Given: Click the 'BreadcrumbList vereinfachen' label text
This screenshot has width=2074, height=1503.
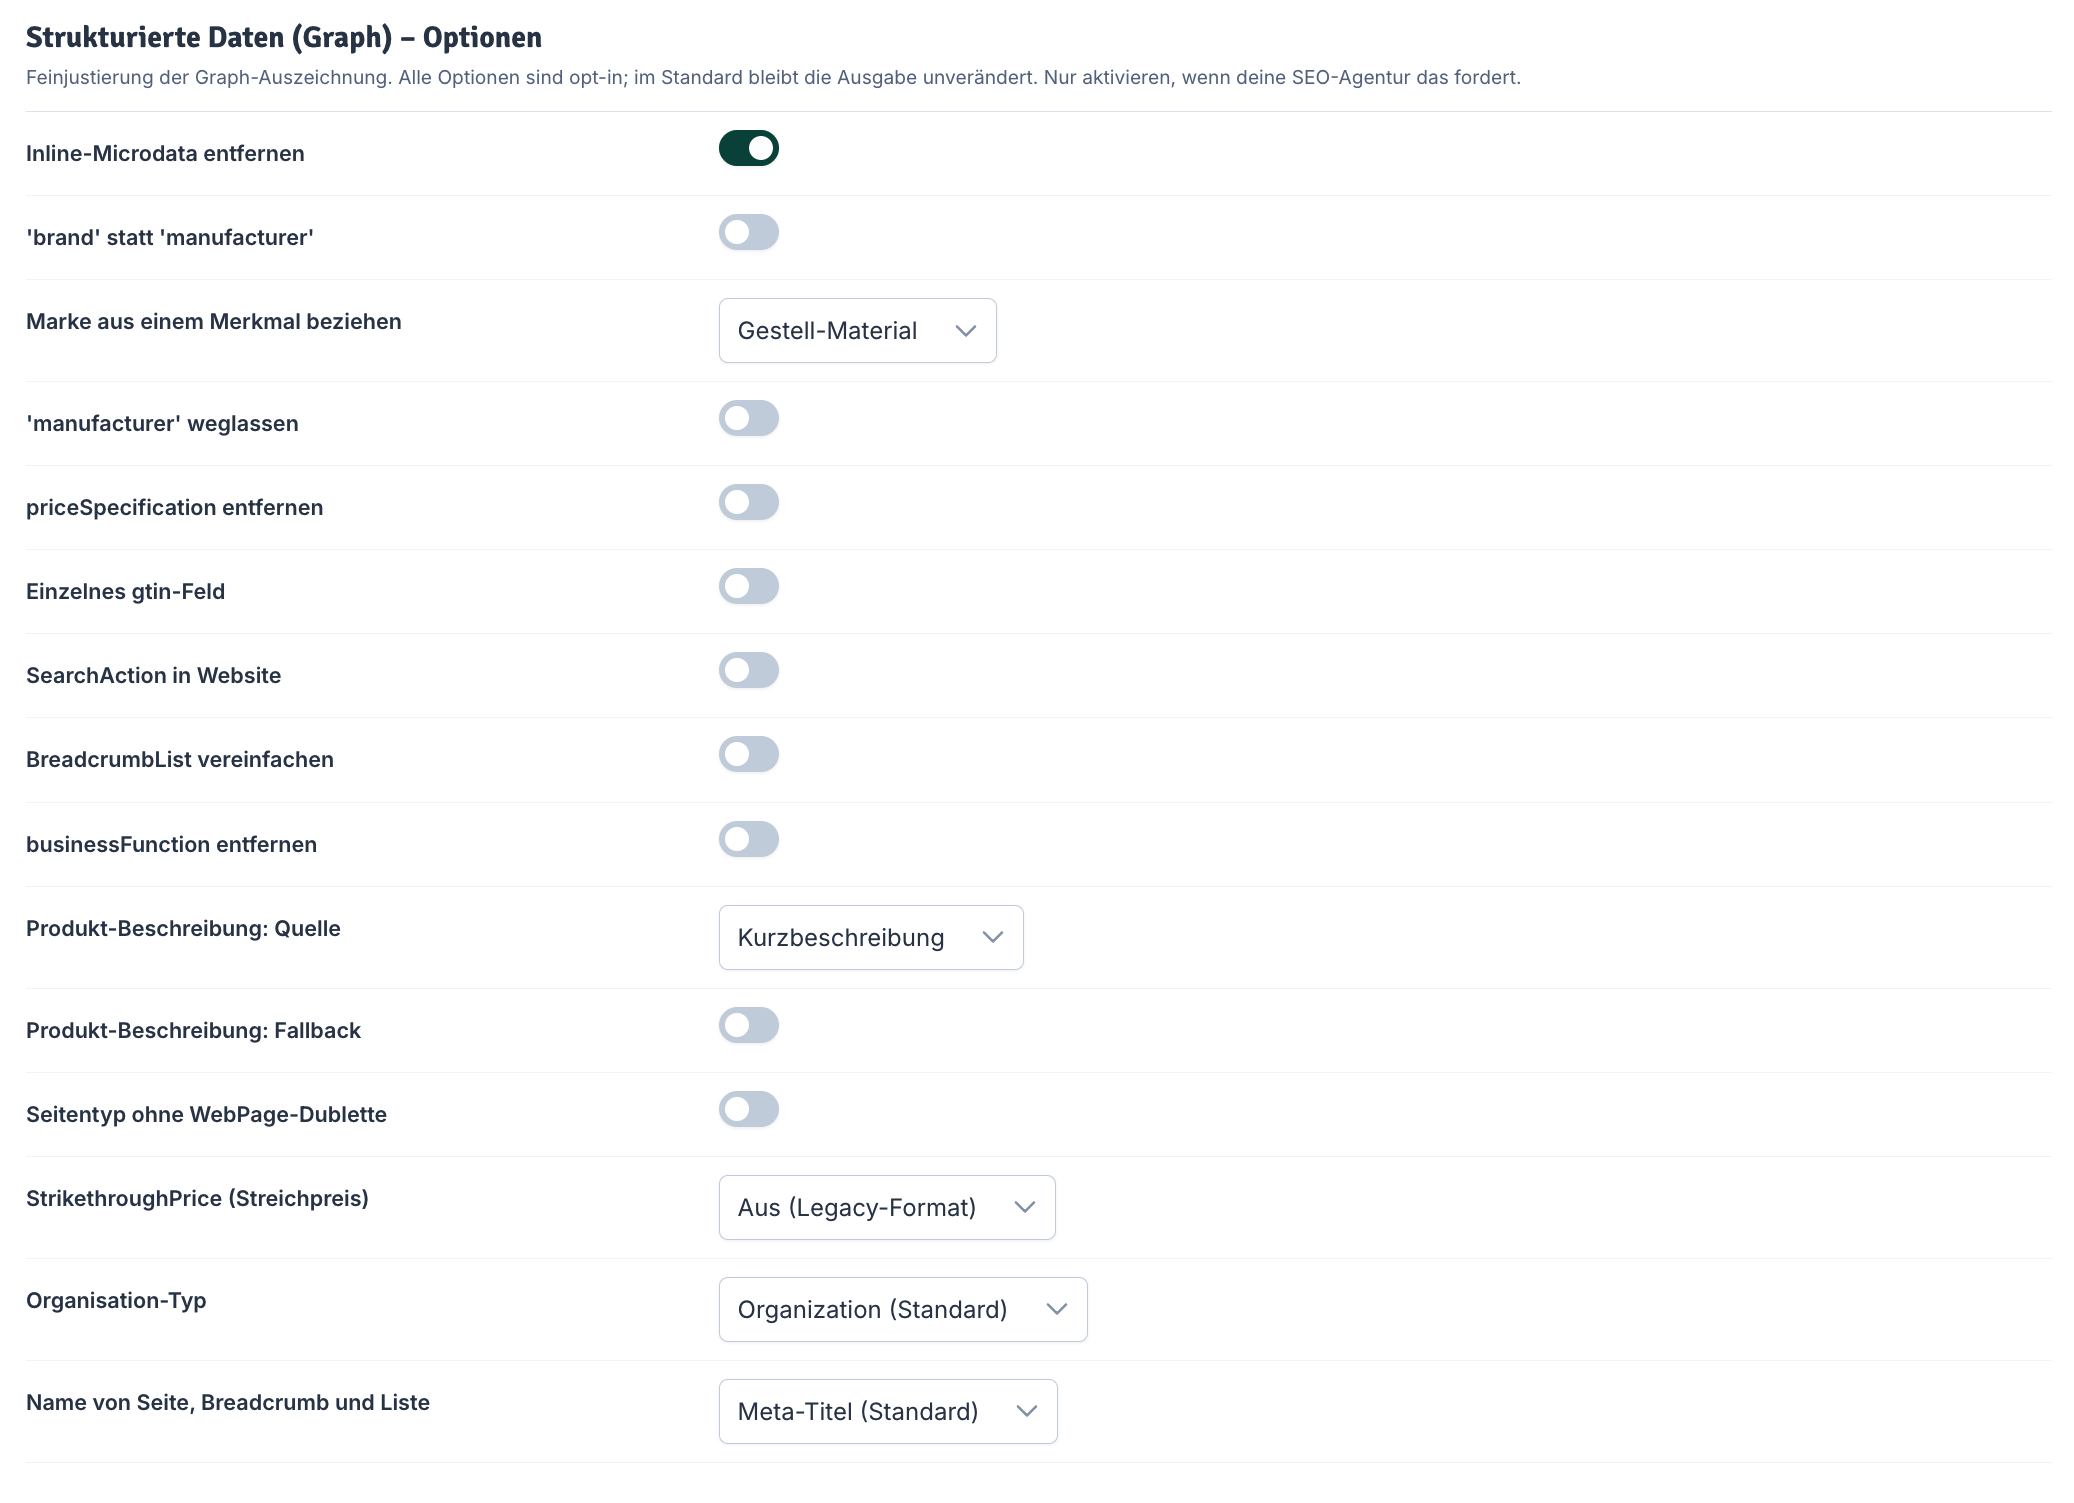Looking at the screenshot, I should [x=180, y=760].
